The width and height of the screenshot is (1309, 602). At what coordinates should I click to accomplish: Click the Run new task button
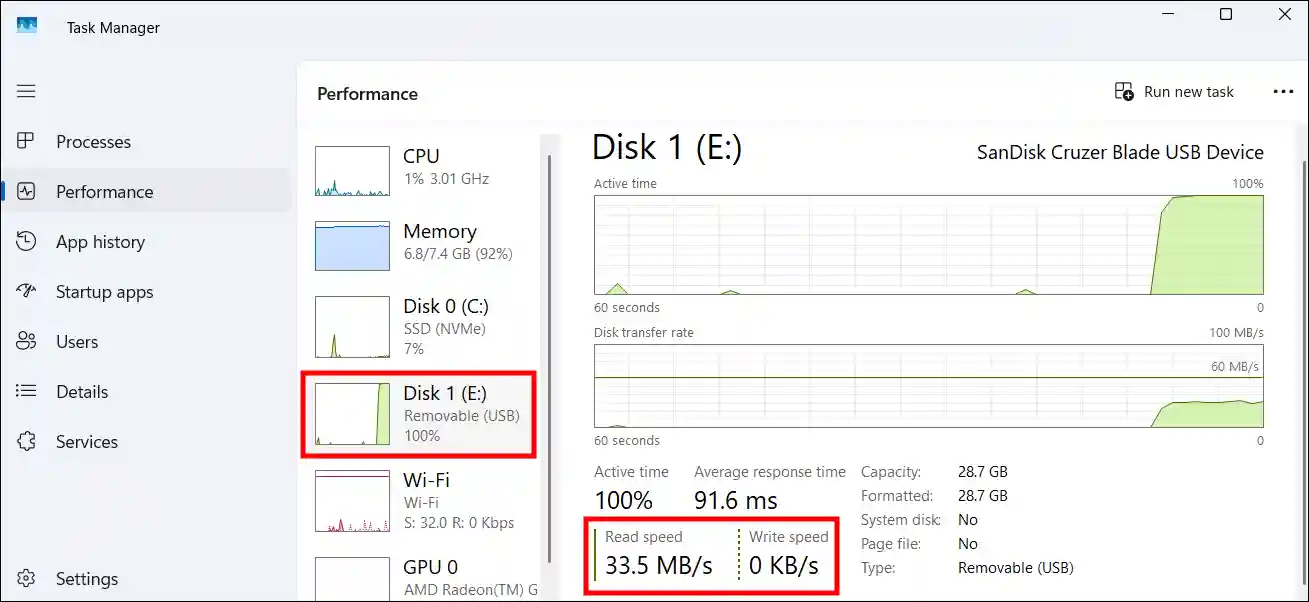pos(1175,91)
